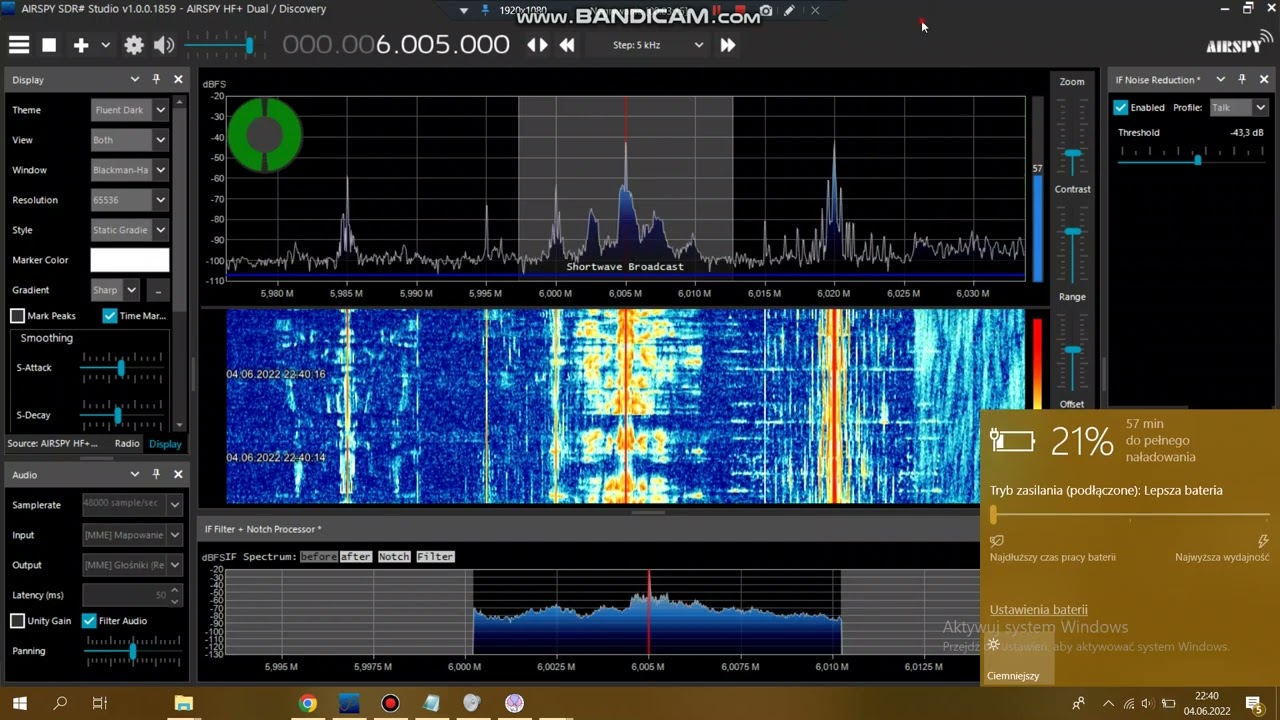The image size is (1280, 720).
Task: Click the Latency (ms) stepper field
Action: [x=132, y=595]
